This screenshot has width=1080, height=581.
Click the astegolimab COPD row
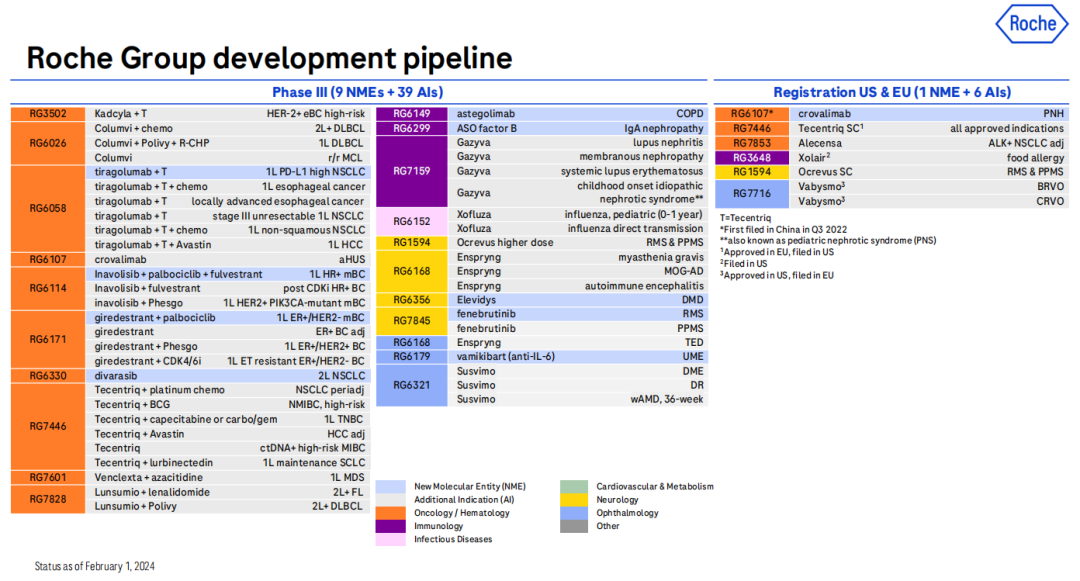click(578, 114)
